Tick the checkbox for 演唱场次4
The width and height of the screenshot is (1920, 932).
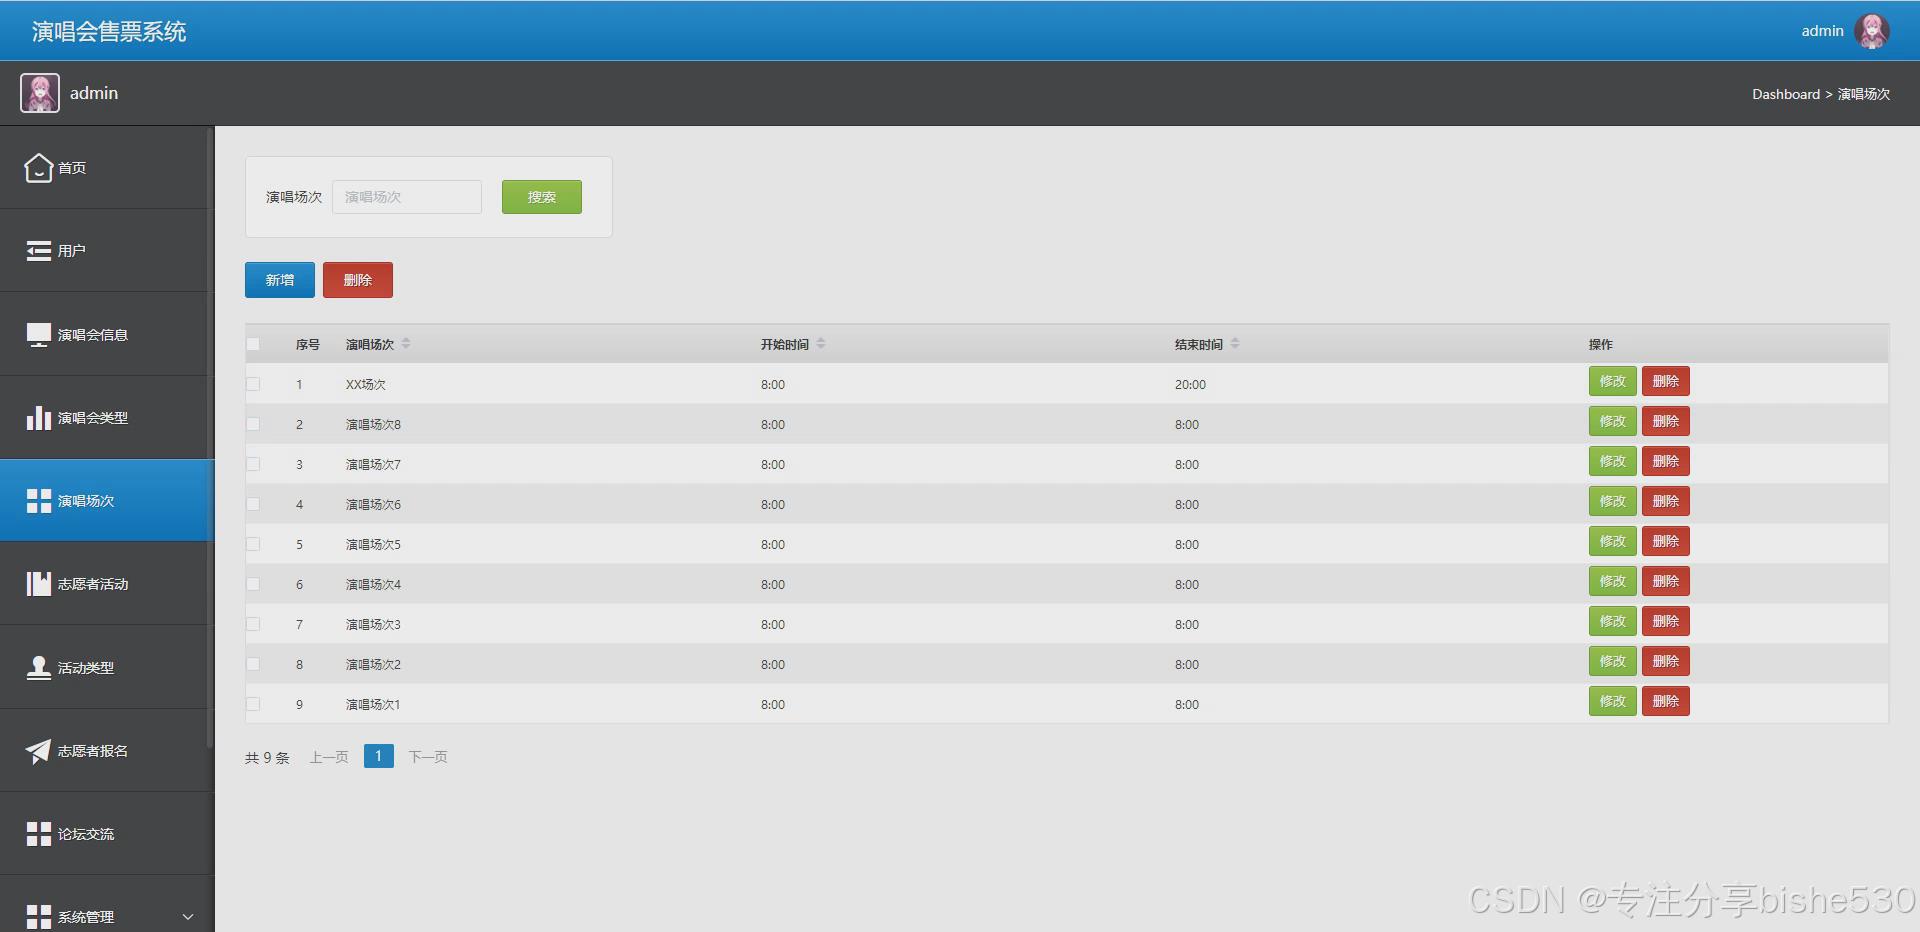click(x=253, y=584)
